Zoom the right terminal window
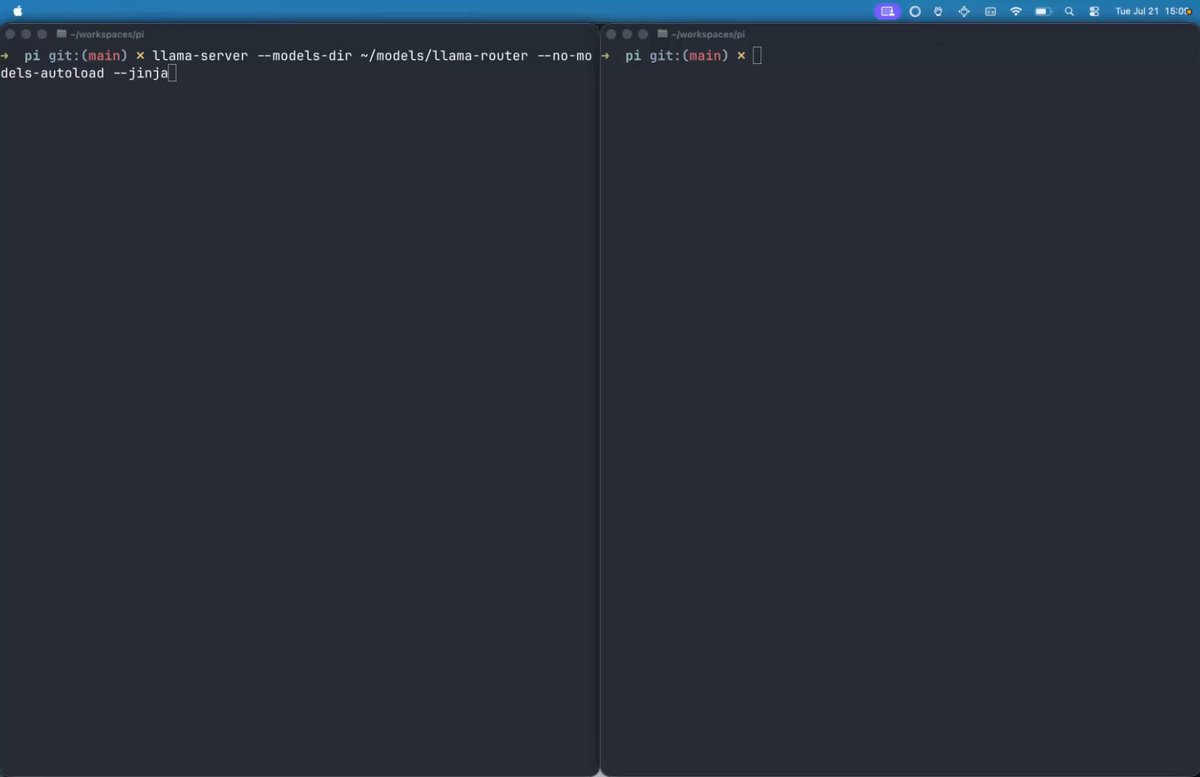 click(642, 34)
